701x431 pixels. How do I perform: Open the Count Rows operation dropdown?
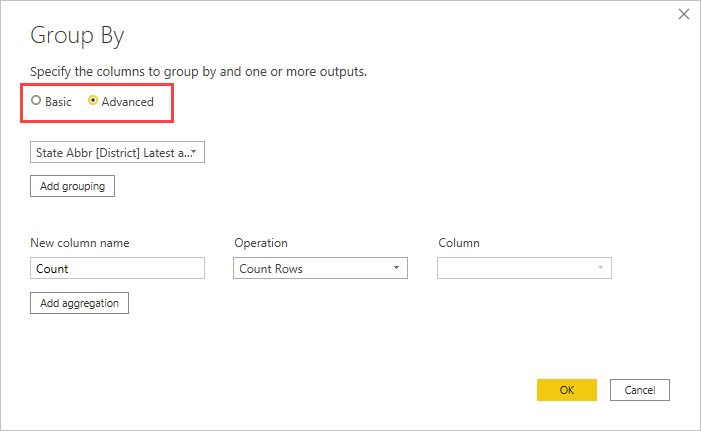coord(320,268)
